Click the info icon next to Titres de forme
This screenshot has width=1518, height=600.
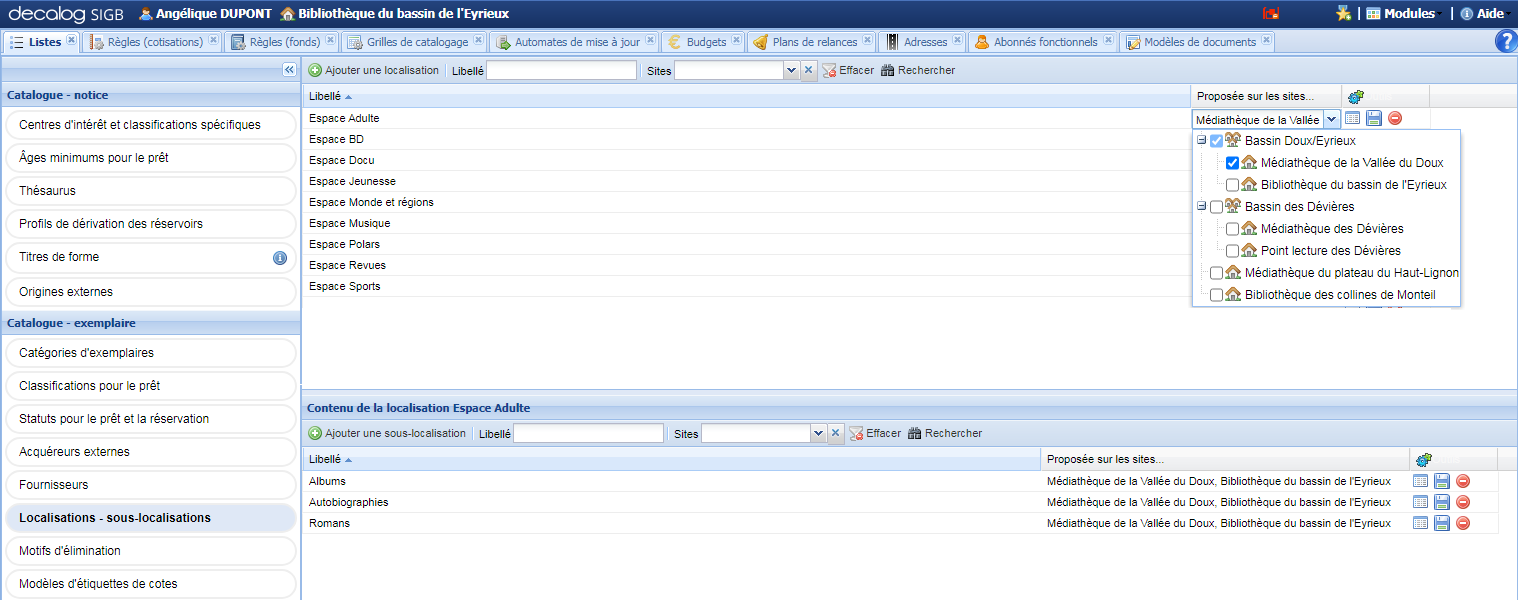point(280,258)
